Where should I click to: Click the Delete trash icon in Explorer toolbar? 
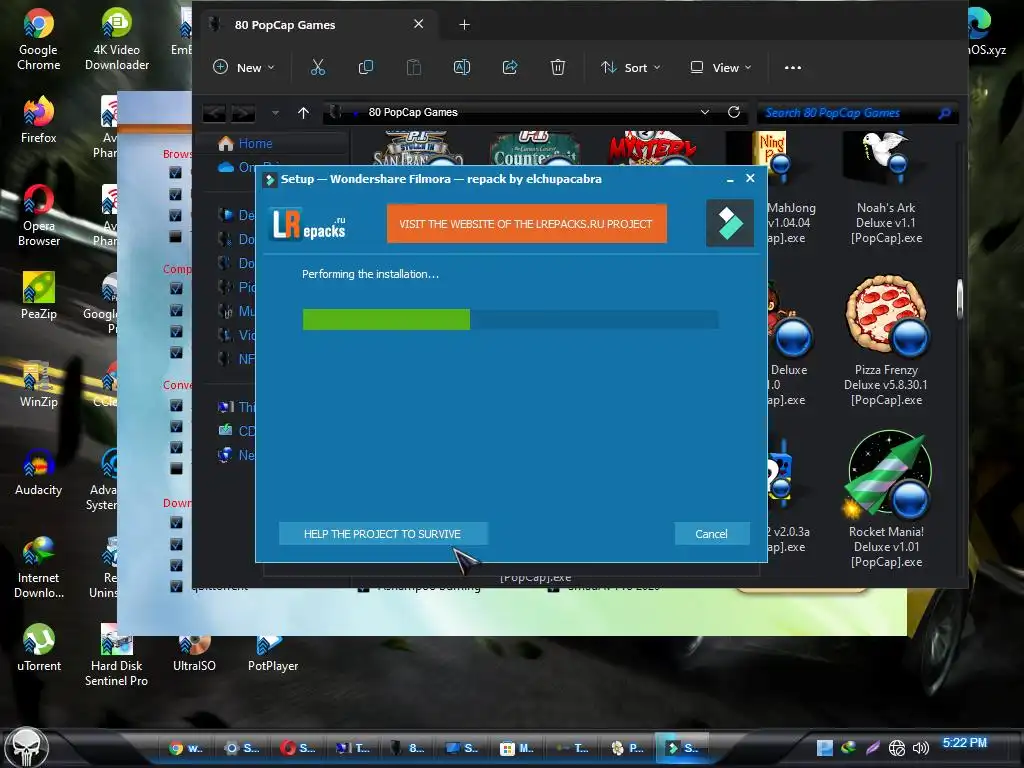[558, 67]
